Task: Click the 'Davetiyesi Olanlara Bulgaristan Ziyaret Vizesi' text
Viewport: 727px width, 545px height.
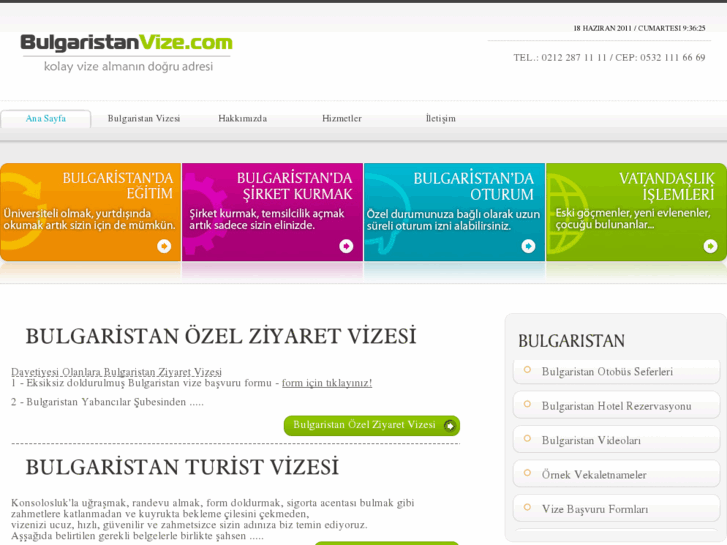Action: tap(116, 372)
